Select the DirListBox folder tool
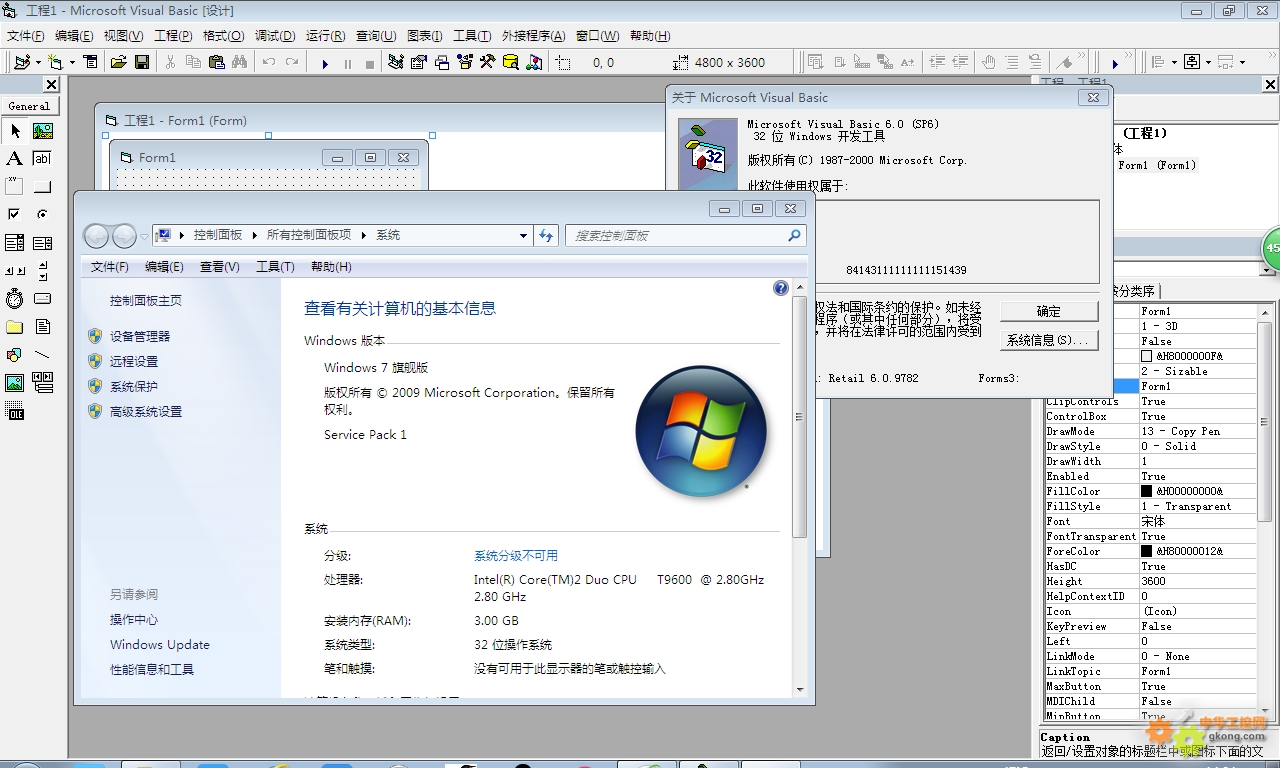 tap(15, 327)
